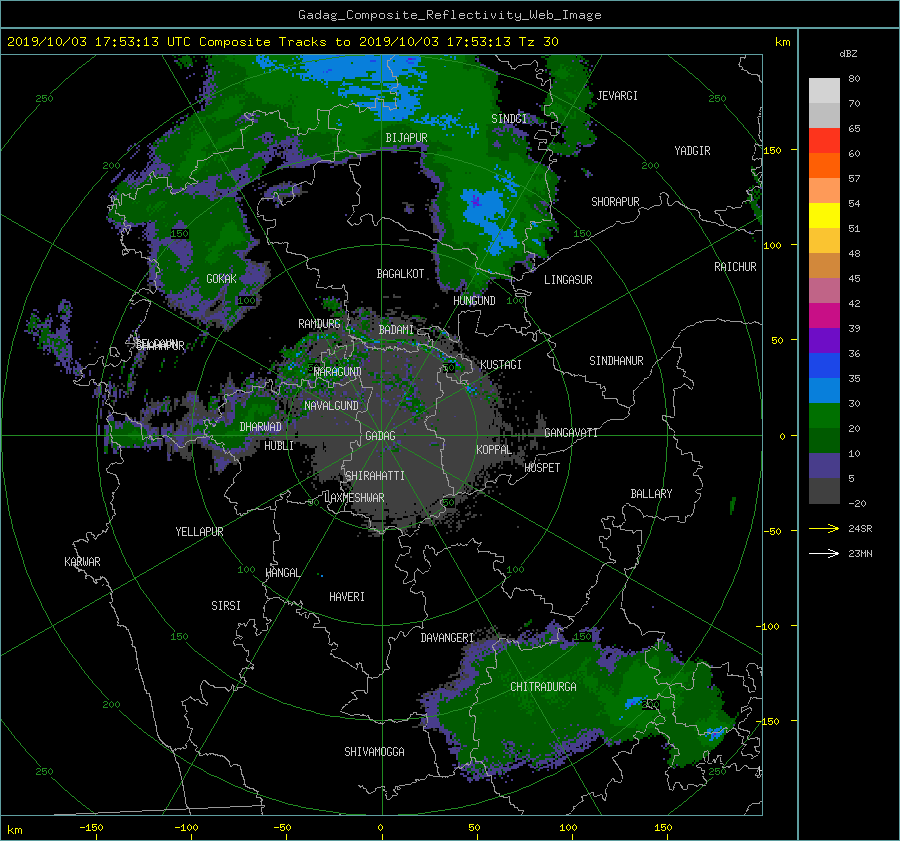This screenshot has width=900, height=841.
Task: Pick the light blue 30-35 dBZ swatch
Action: click(824, 391)
